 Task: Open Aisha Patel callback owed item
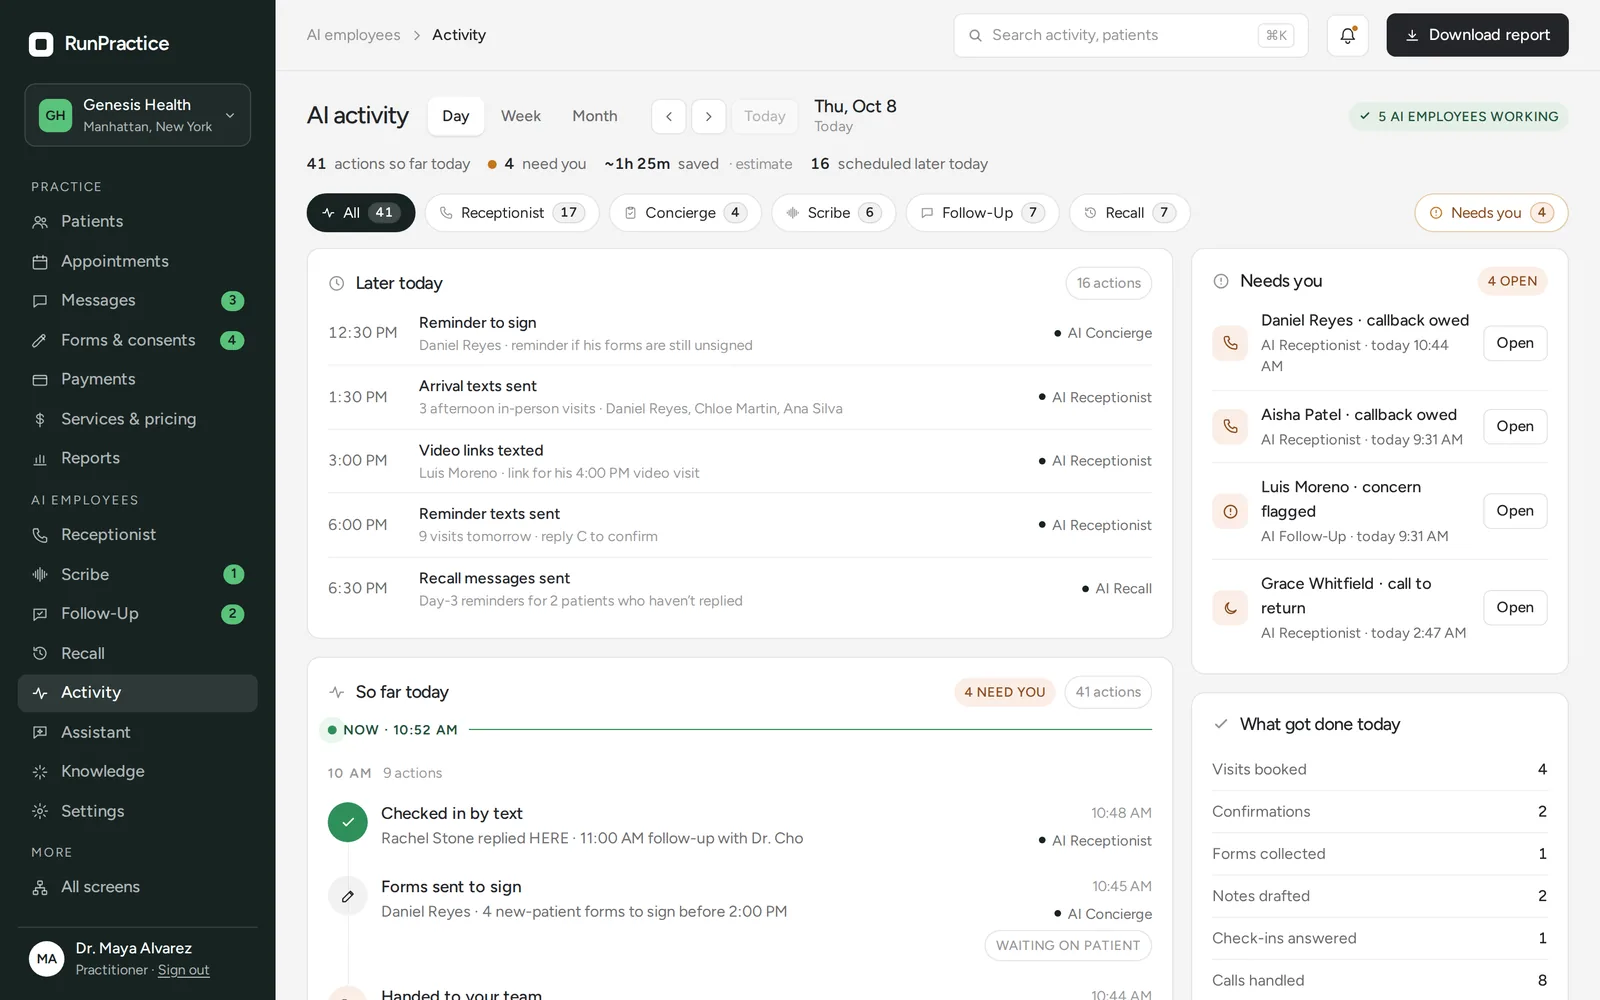[1515, 426]
